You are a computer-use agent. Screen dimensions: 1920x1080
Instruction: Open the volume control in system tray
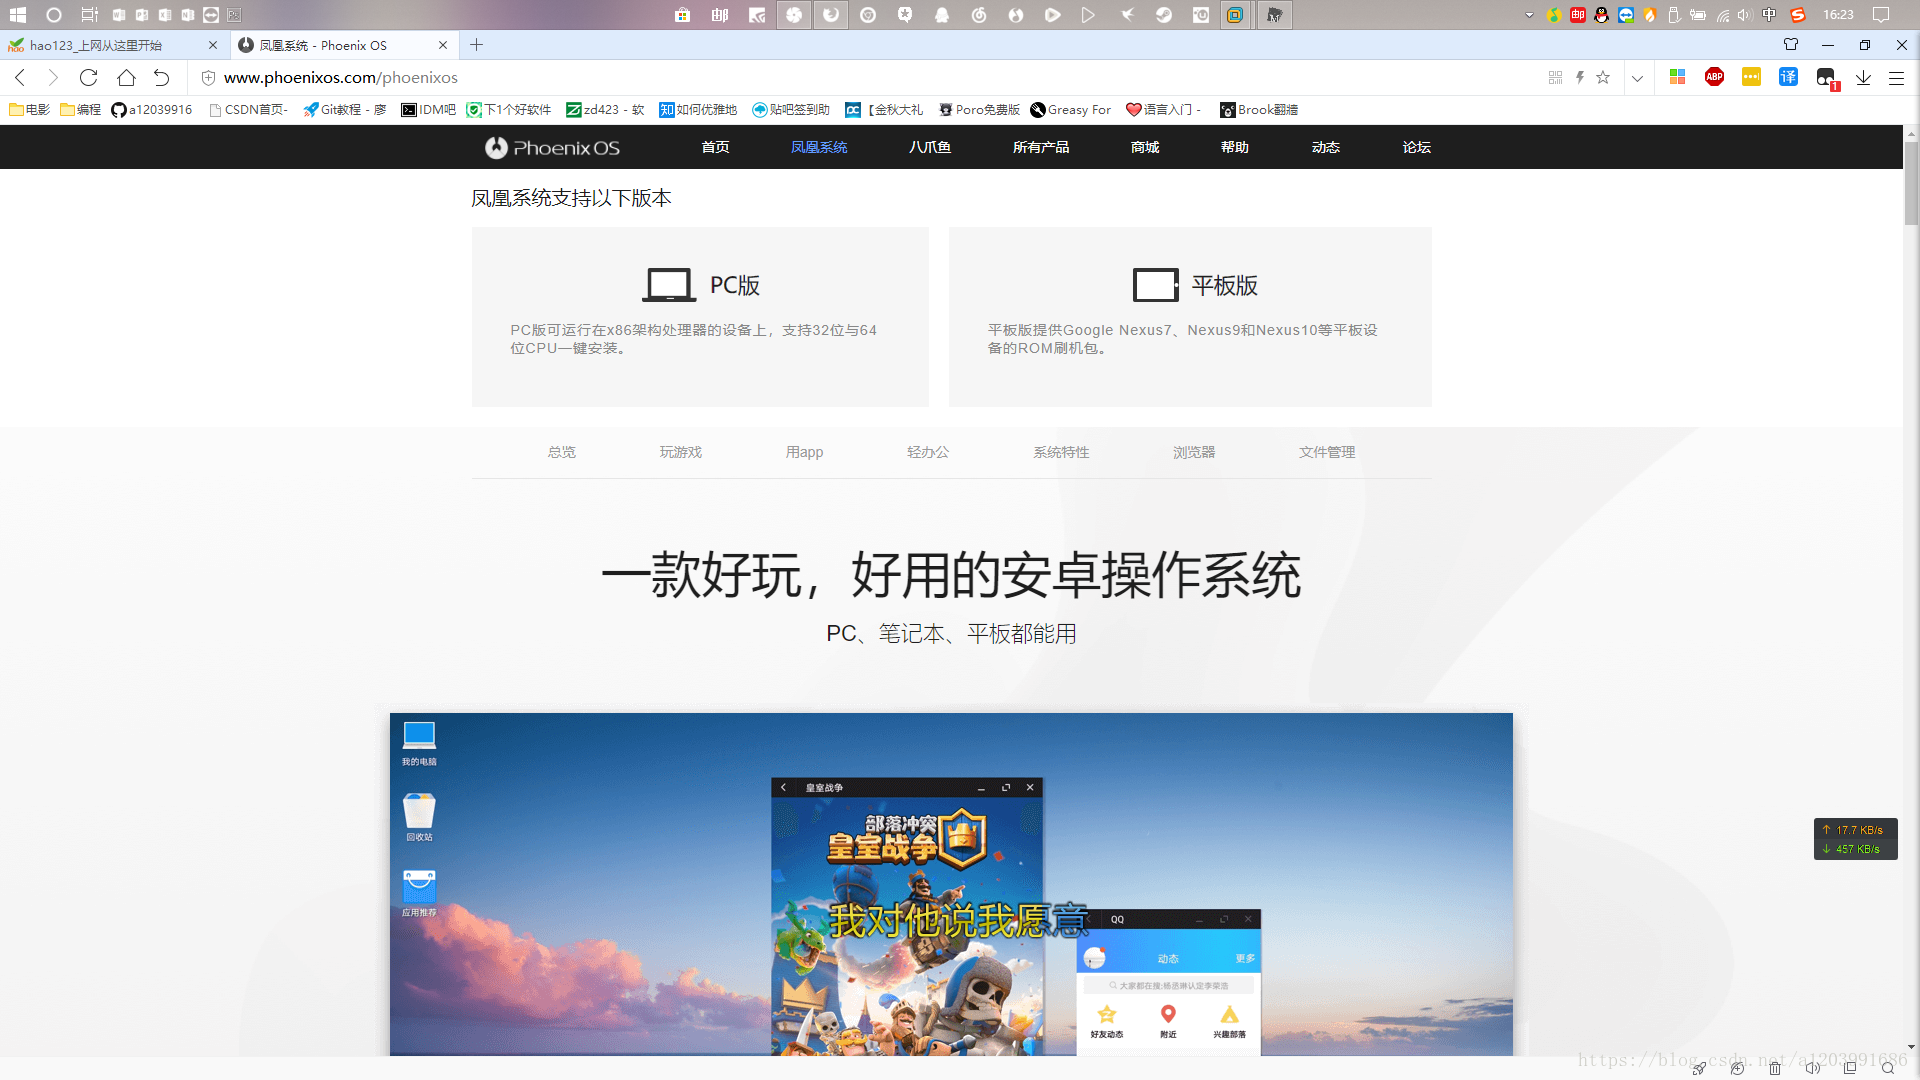[1745, 15]
